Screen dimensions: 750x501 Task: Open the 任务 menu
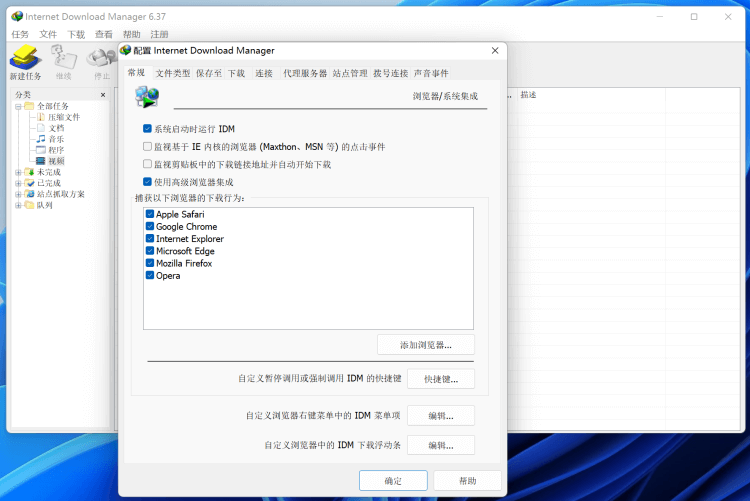tap(20, 34)
